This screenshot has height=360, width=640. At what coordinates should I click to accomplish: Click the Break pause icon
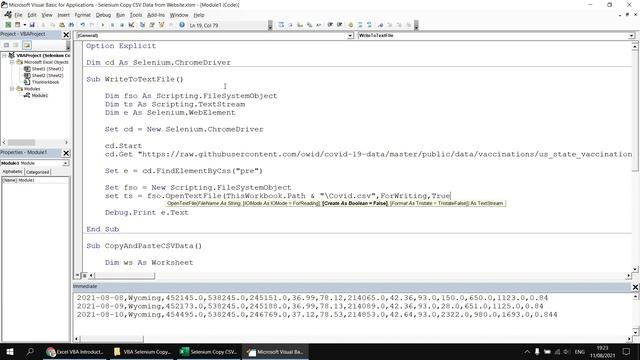[x=113, y=25]
